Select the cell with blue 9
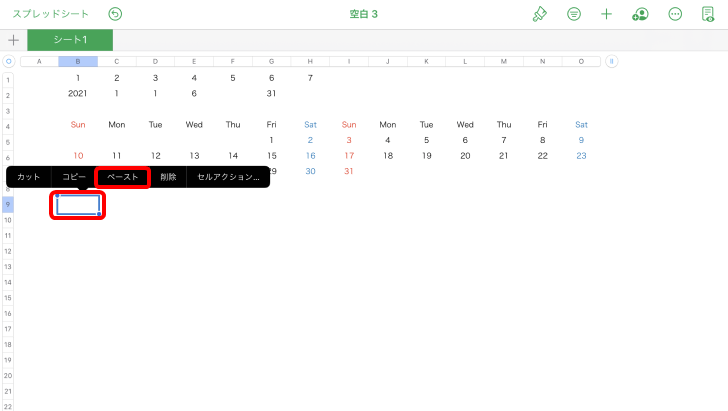The width and height of the screenshot is (728, 411). pos(581,140)
